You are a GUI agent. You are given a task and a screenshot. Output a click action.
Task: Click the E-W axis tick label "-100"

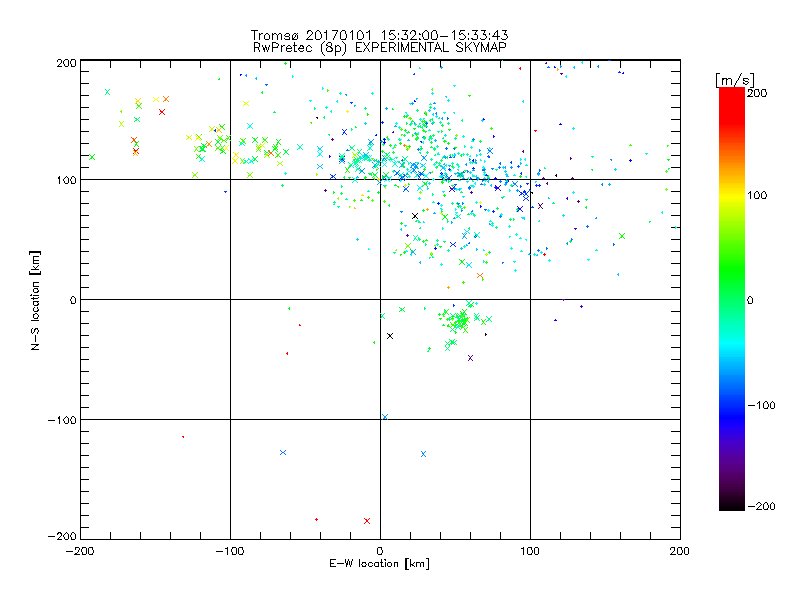(x=230, y=551)
